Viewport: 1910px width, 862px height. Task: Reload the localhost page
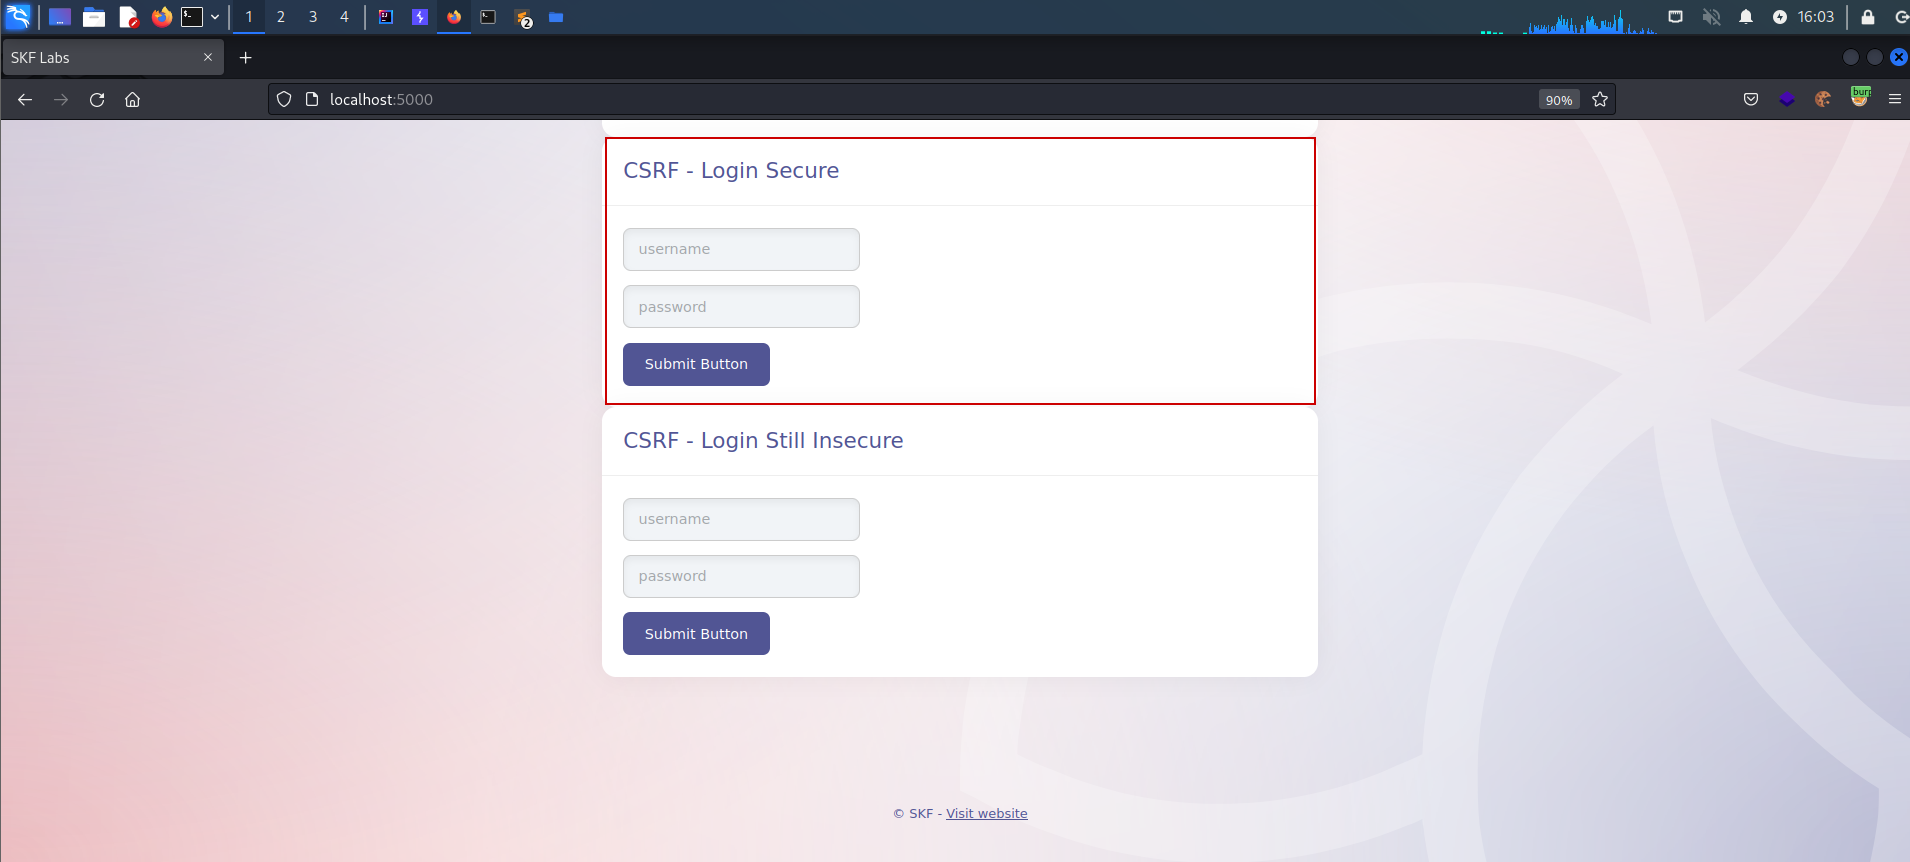(x=97, y=99)
